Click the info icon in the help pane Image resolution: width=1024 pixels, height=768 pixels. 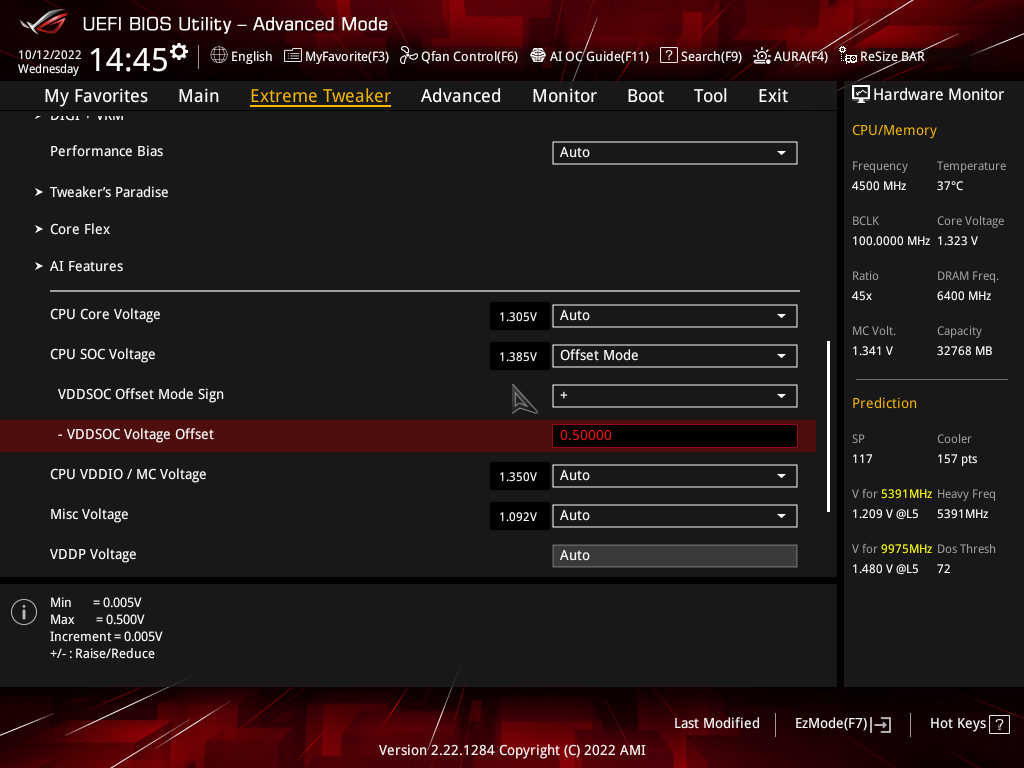24,612
